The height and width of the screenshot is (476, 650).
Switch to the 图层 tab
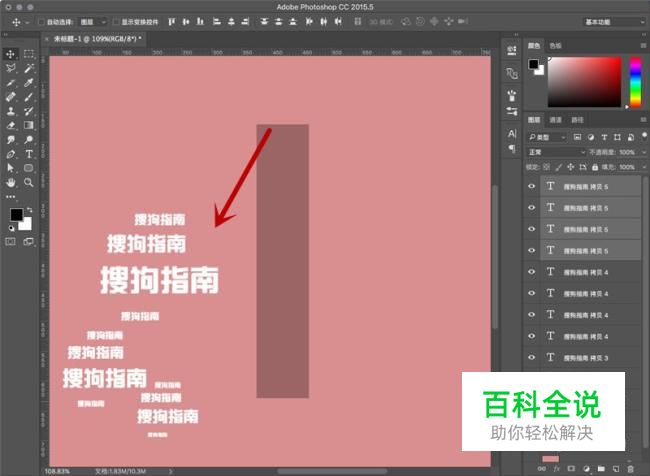pos(534,120)
